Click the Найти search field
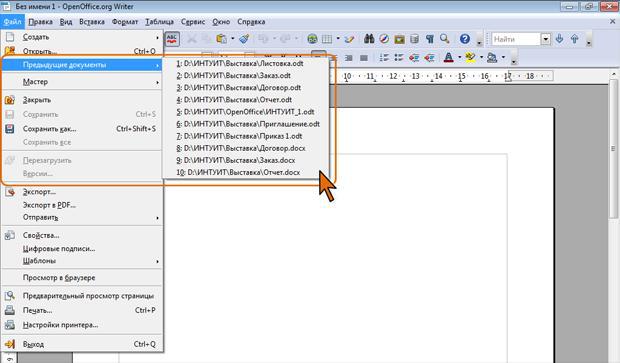Screen dimensions: 620x363 pyautogui.click(x=516, y=39)
